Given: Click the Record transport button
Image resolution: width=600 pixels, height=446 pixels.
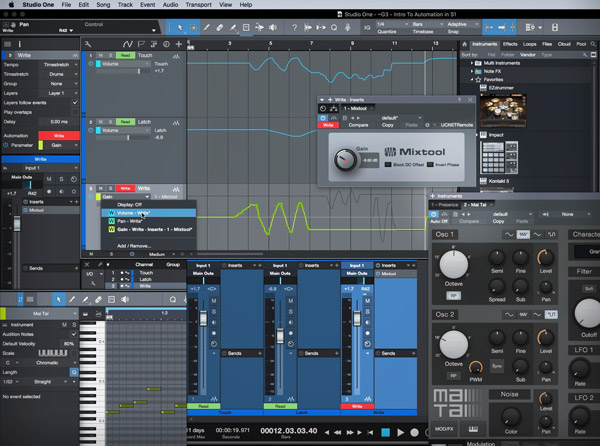Looking at the screenshot, I should point(414,432).
